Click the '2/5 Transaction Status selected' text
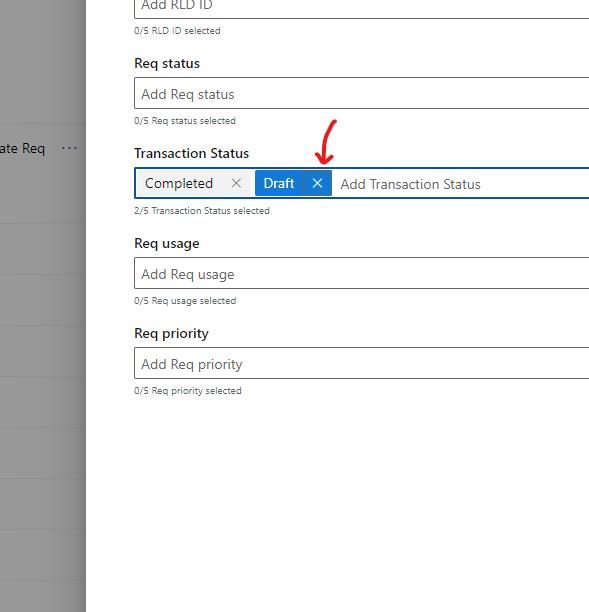The width and height of the screenshot is (589, 612). [x=202, y=211]
